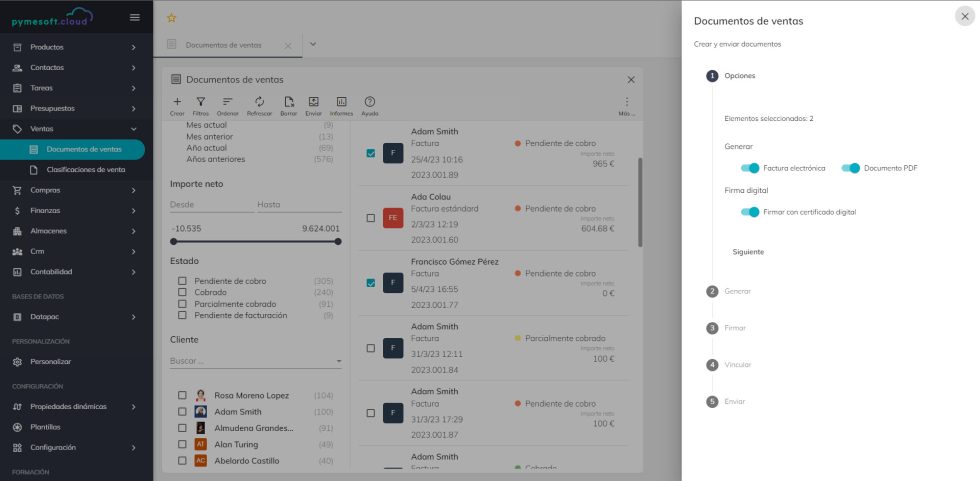Click the Contabilidad sidebar icon
The width and height of the screenshot is (980, 481).
pyautogui.click(x=18, y=272)
